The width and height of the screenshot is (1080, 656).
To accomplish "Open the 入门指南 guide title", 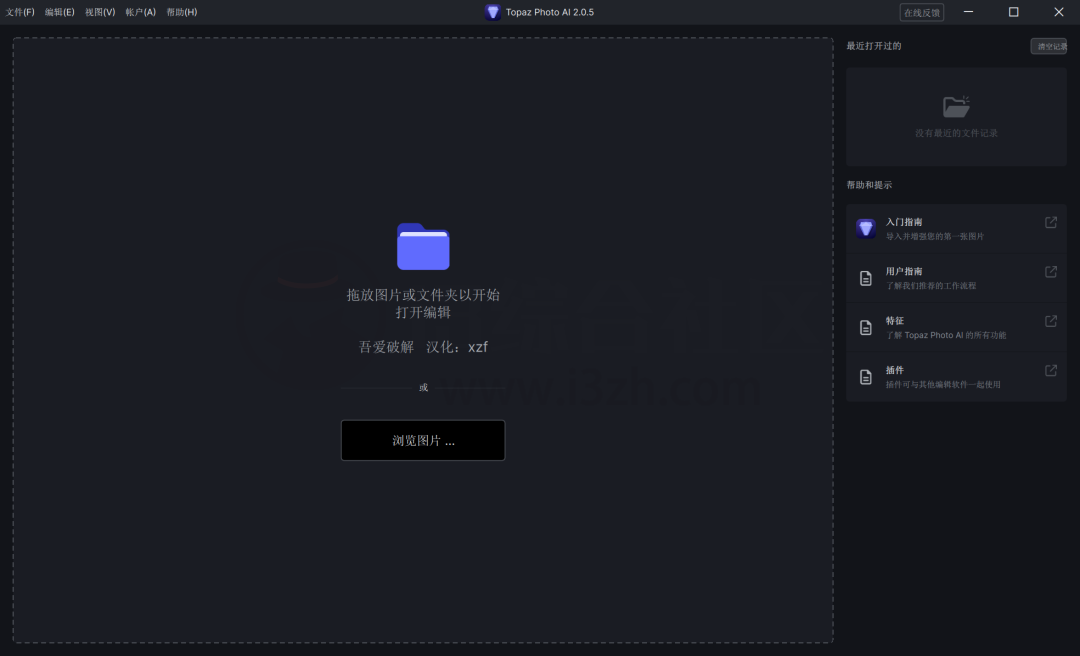I will (x=904, y=222).
